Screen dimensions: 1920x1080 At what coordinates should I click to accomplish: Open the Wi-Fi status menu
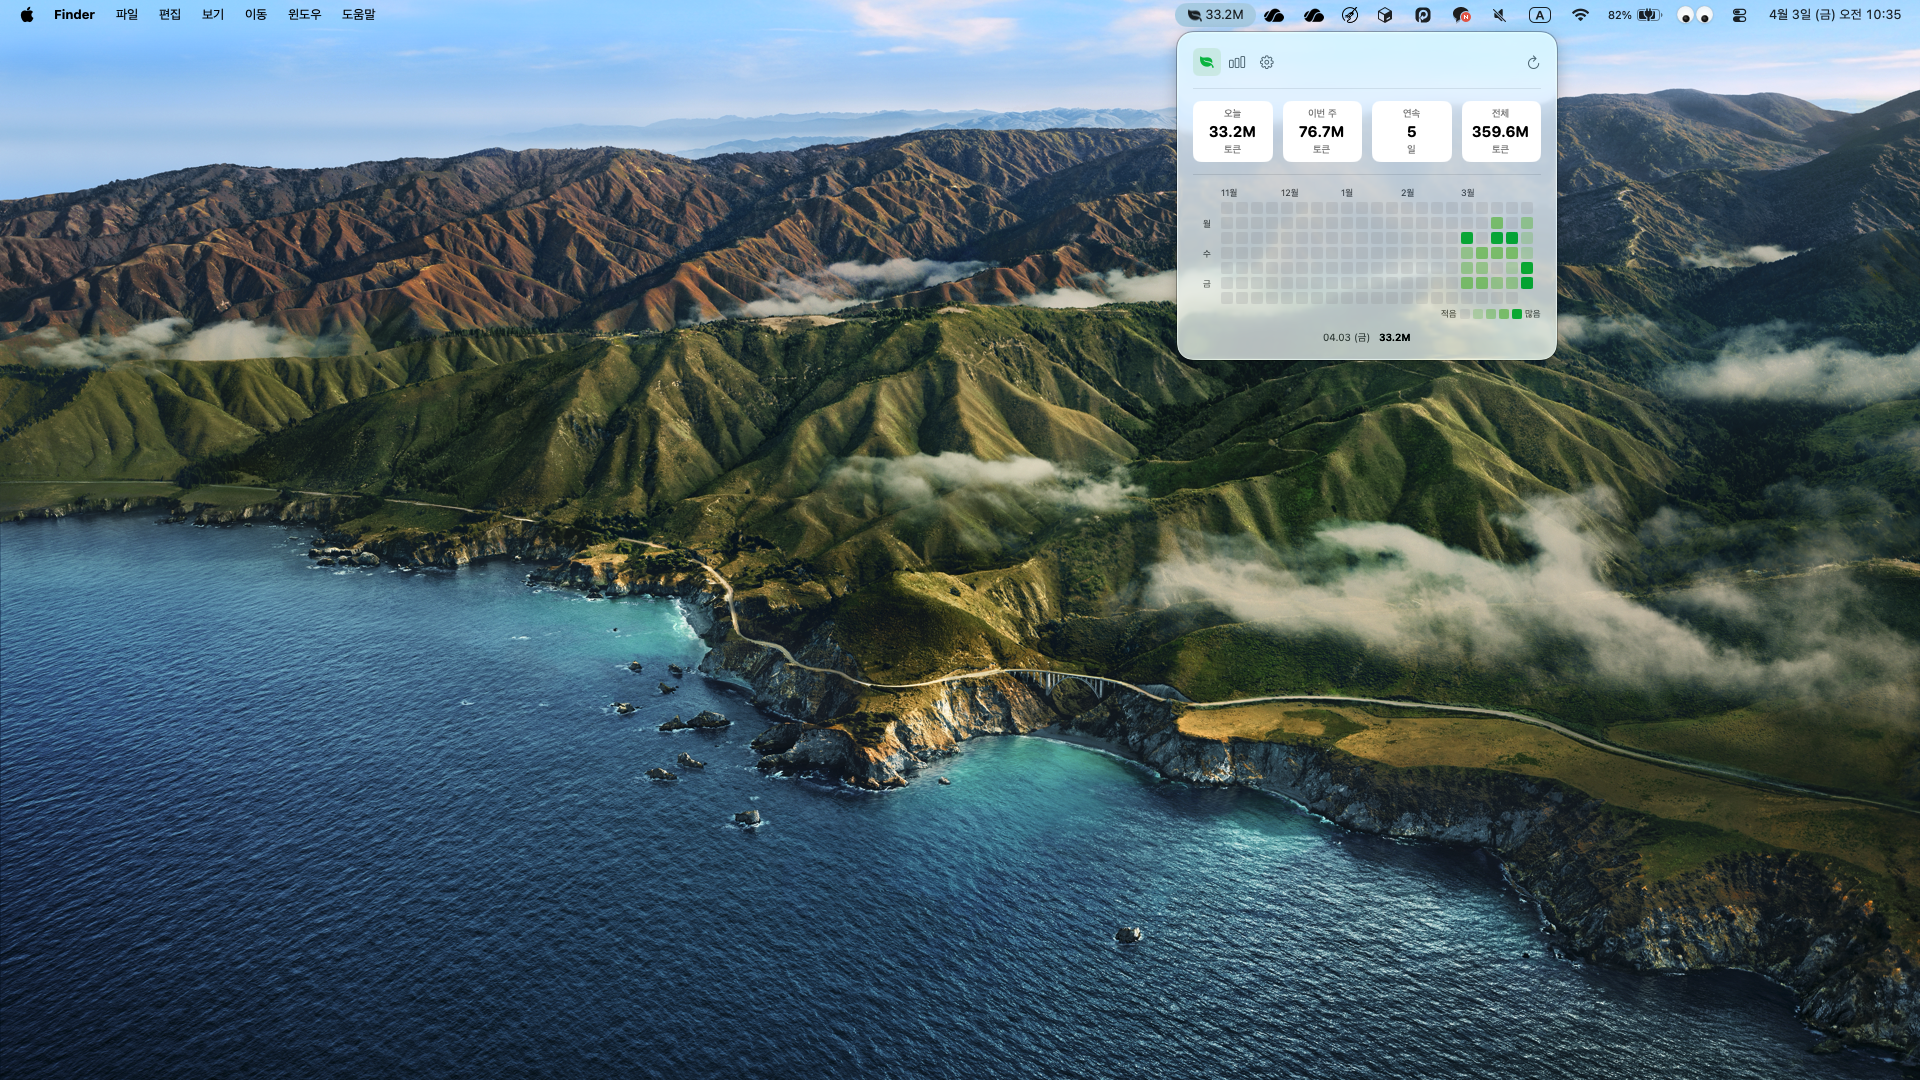pyautogui.click(x=1580, y=15)
